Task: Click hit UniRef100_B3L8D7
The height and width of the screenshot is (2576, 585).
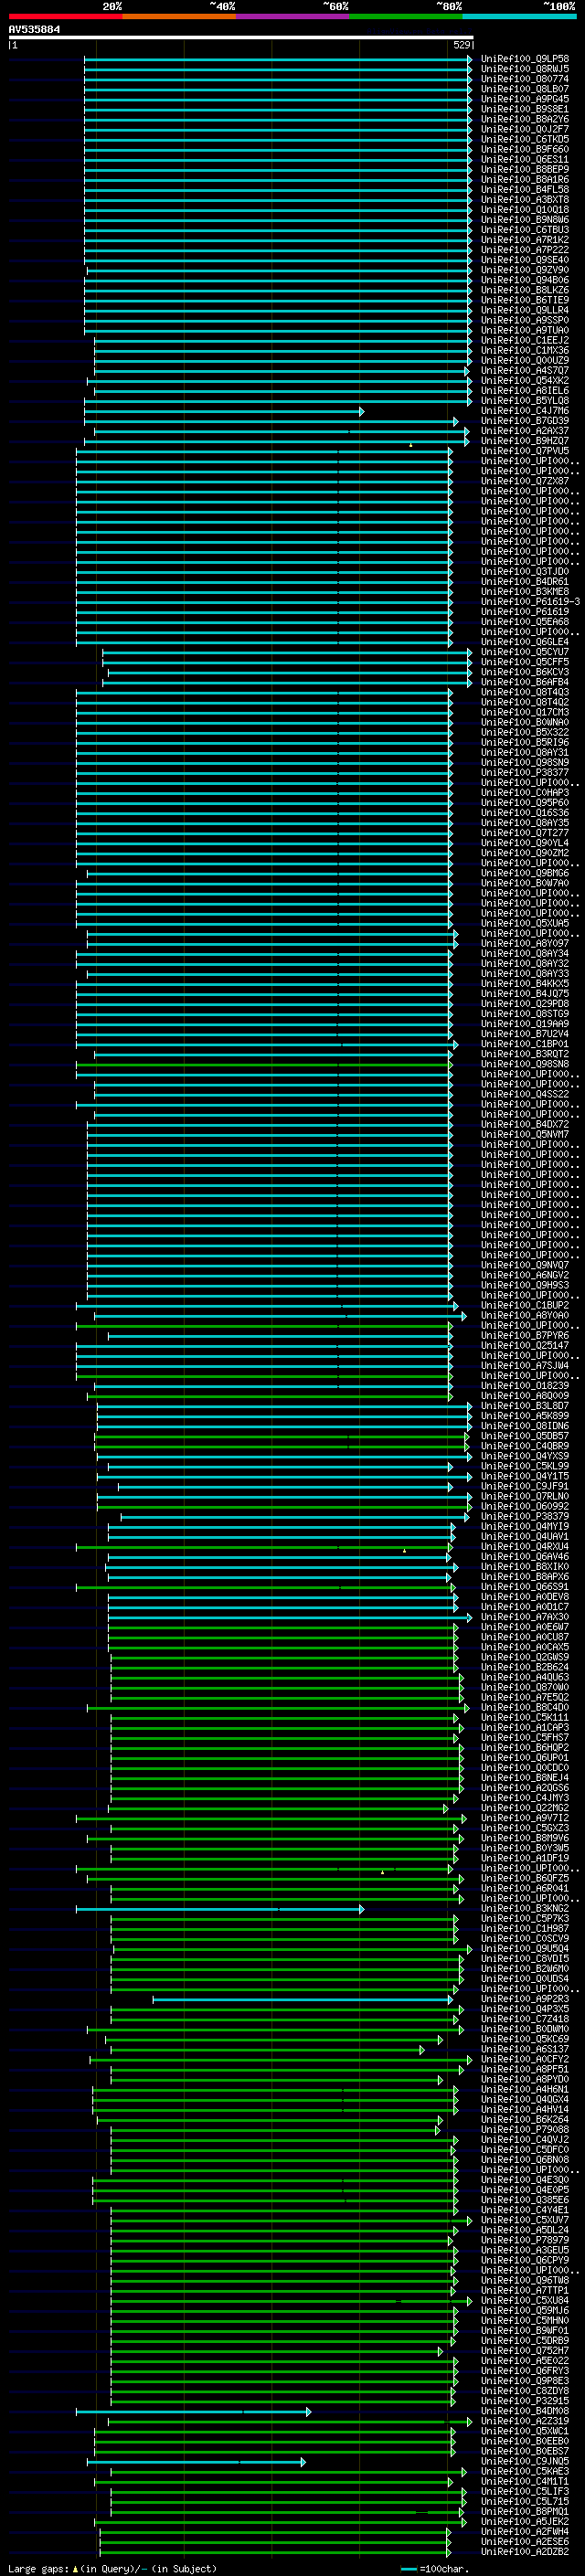Action: pos(525,1406)
